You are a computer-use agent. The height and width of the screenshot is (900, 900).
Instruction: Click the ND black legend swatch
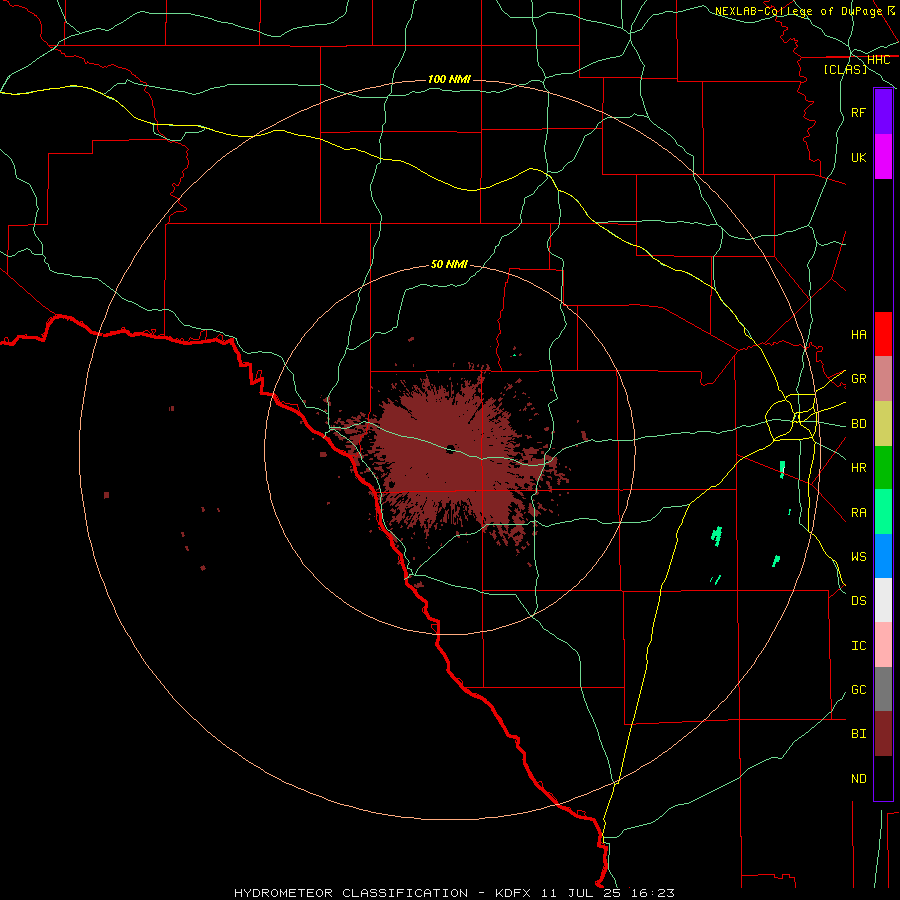coord(883,778)
